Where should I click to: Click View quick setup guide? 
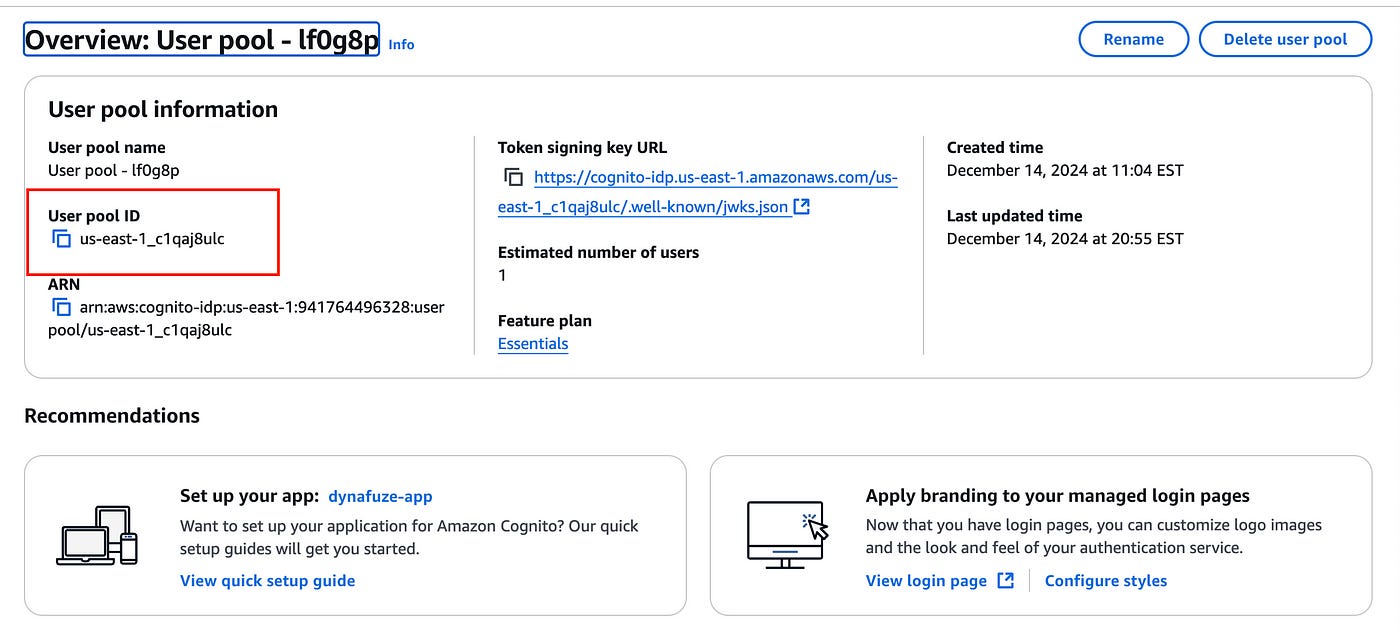267,581
